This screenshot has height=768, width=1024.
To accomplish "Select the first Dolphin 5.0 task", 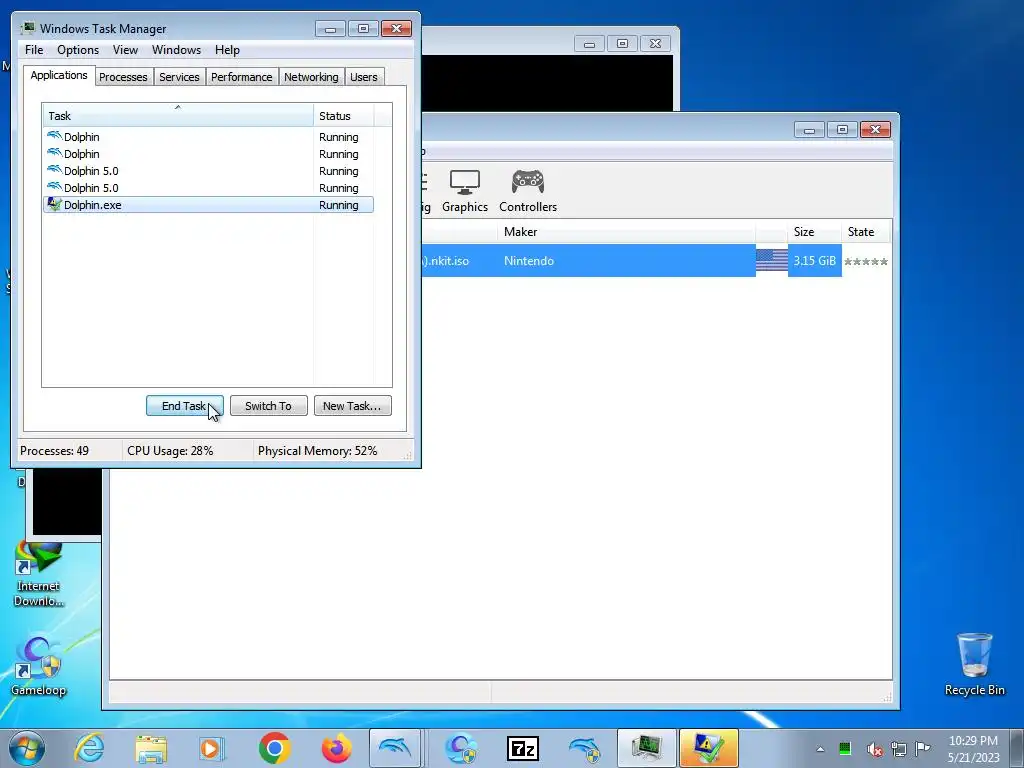I will (208, 171).
